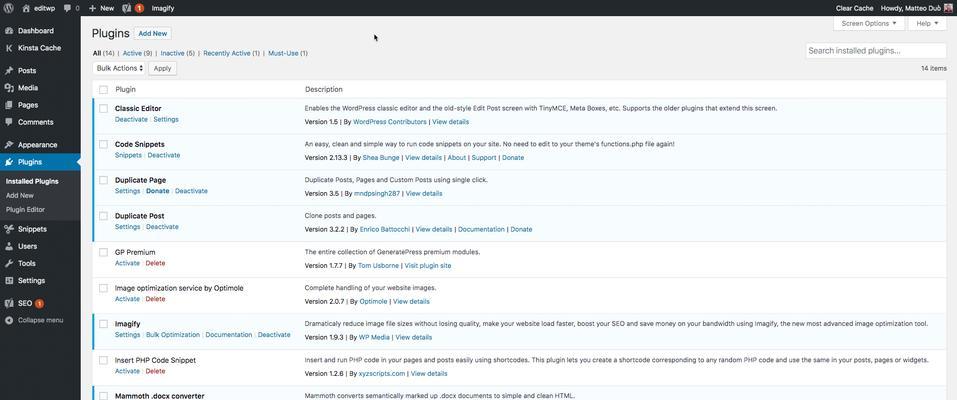
Task: Show All plugins filter
Action: (104, 53)
